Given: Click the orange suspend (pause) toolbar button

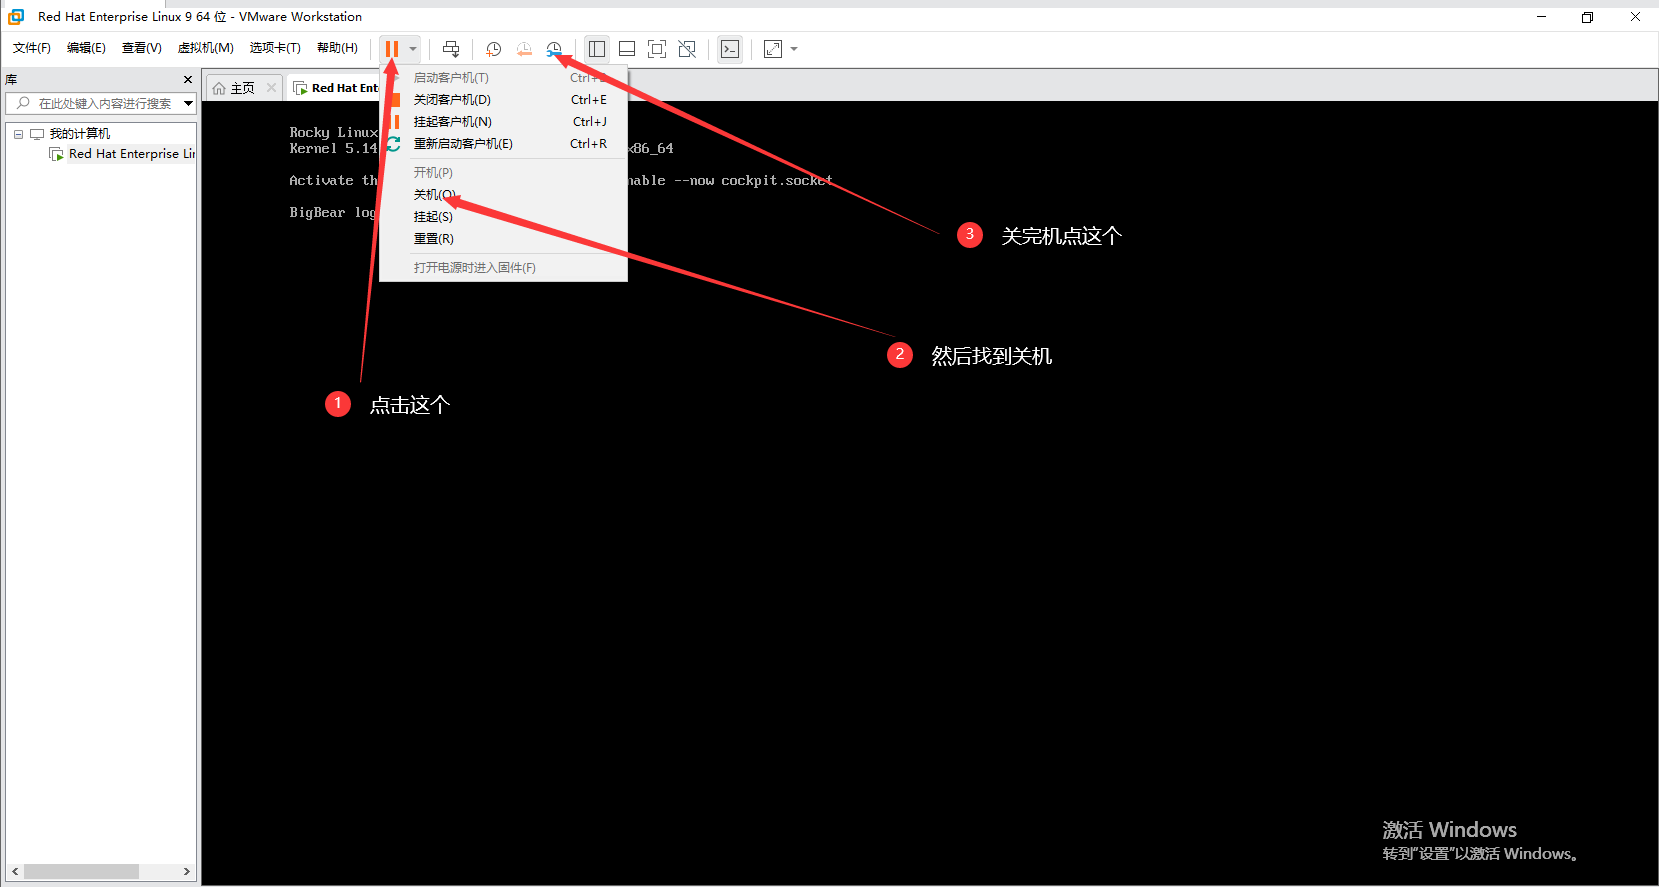Looking at the screenshot, I should click(392, 49).
